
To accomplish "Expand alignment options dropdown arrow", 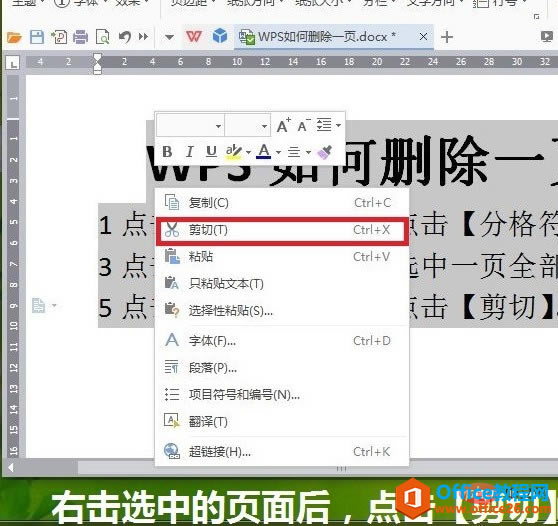I will point(308,153).
